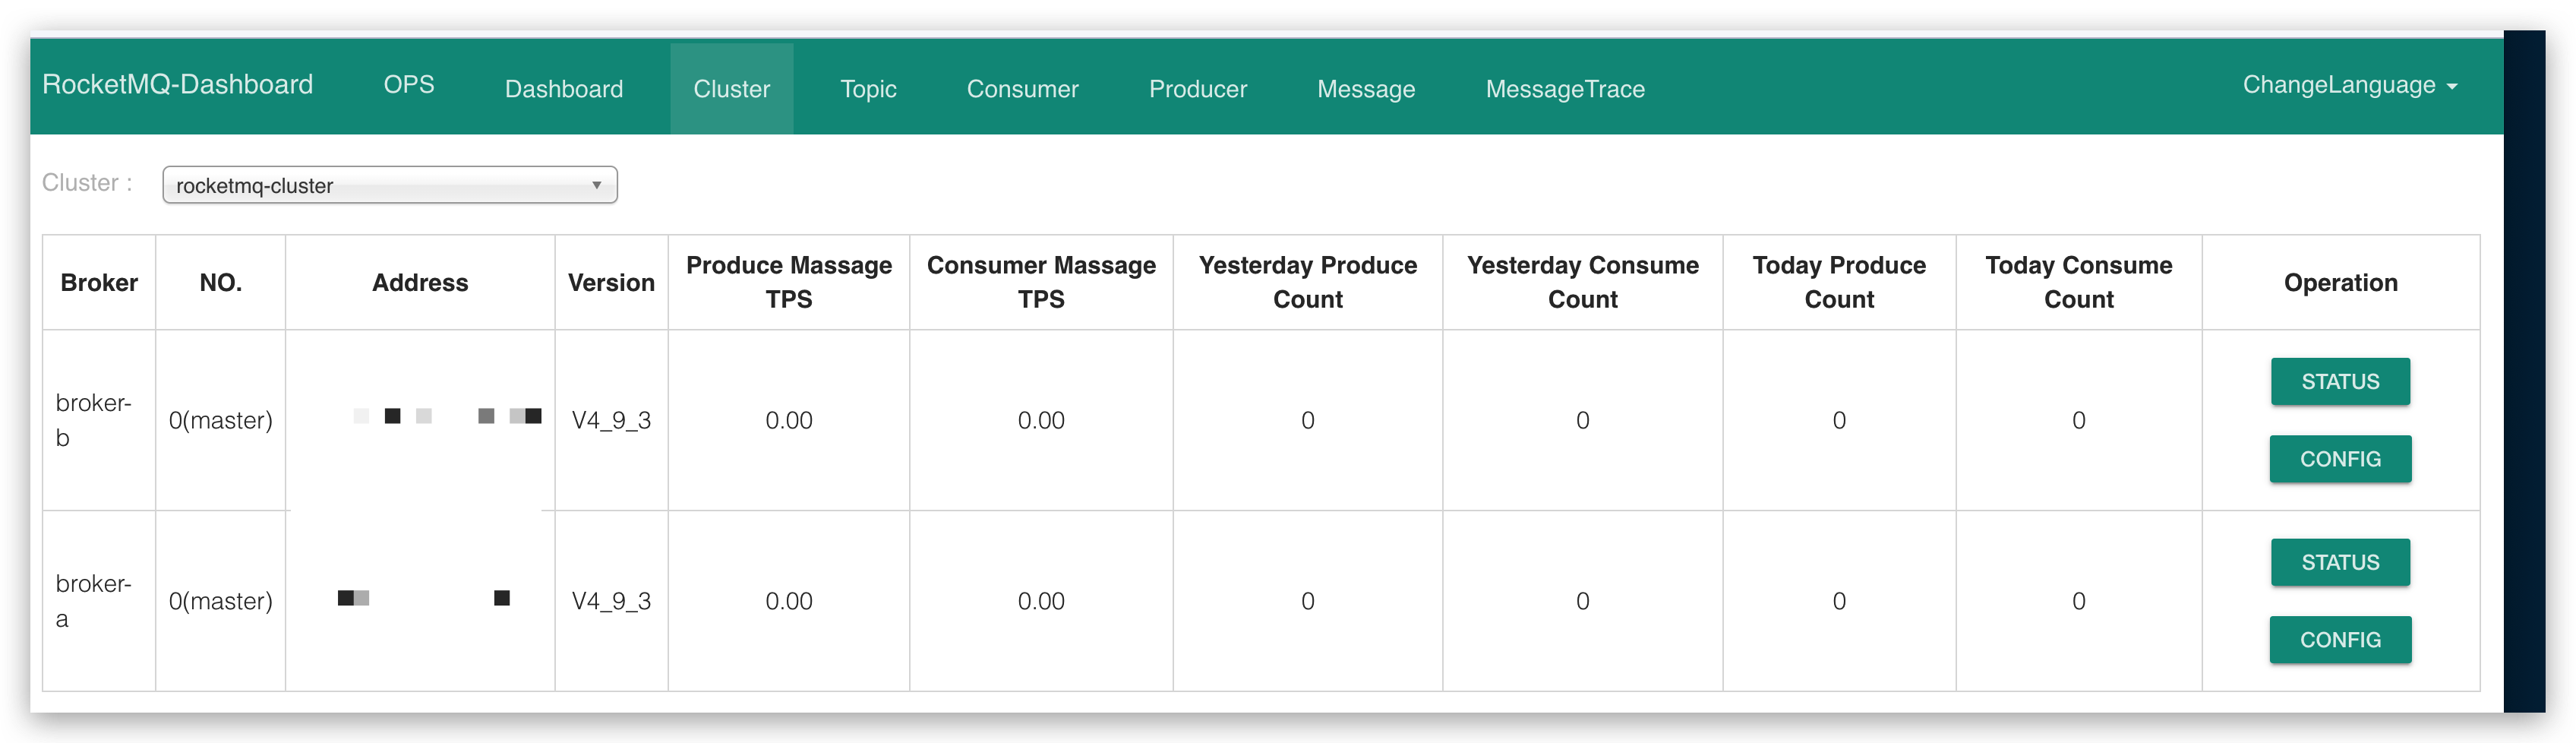Click the Produce Massage TPS header
Screen dimensions: 2576x743
[789, 282]
